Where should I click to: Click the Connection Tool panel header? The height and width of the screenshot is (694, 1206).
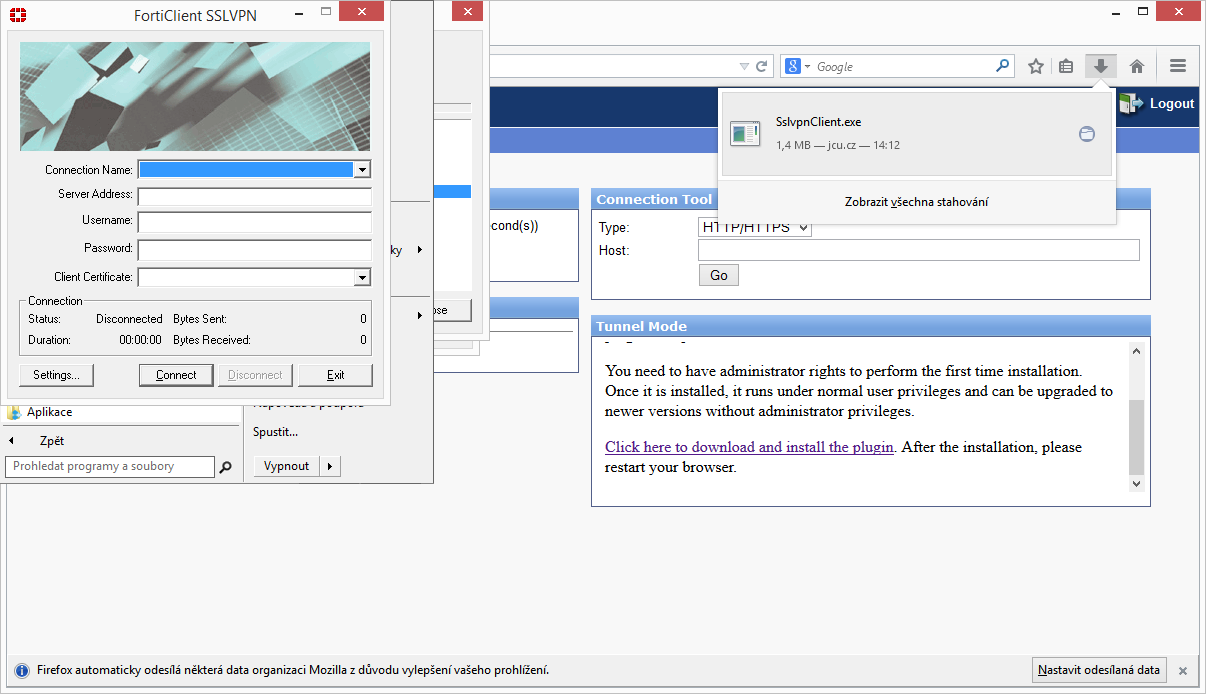tap(871, 199)
